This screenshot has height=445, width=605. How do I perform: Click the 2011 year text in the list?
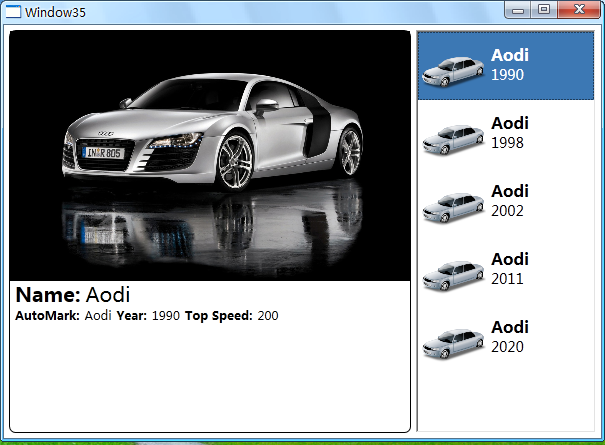point(507,279)
